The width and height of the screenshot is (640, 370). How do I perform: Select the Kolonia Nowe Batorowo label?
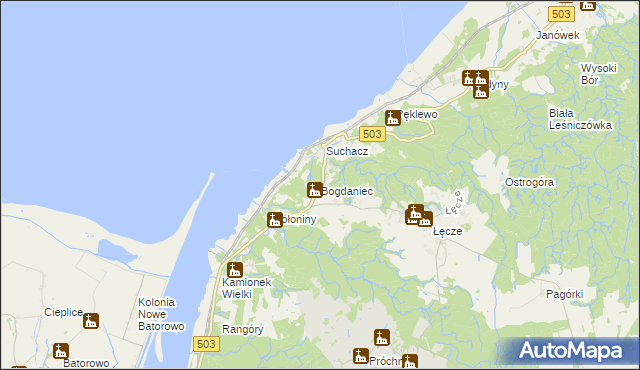coord(161,314)
